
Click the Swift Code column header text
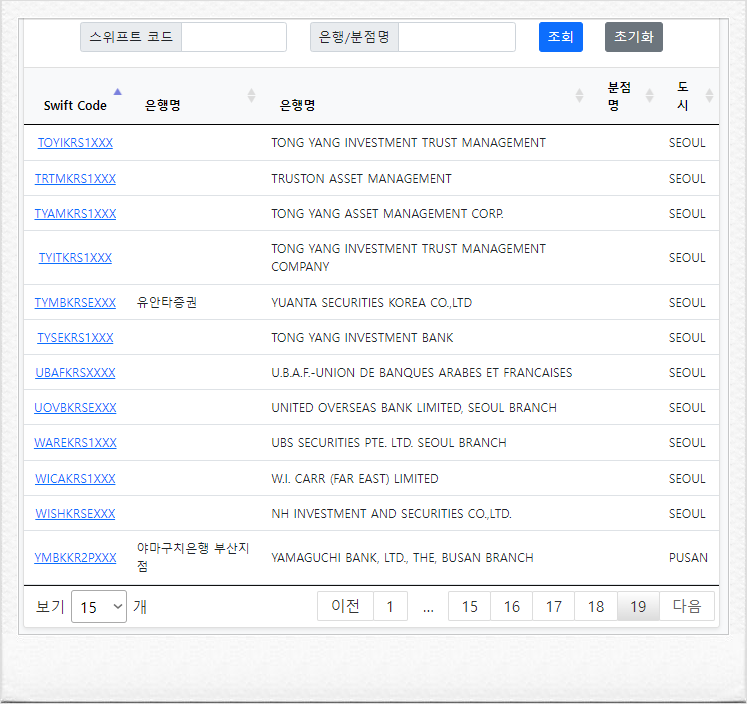tap(75, 105)
